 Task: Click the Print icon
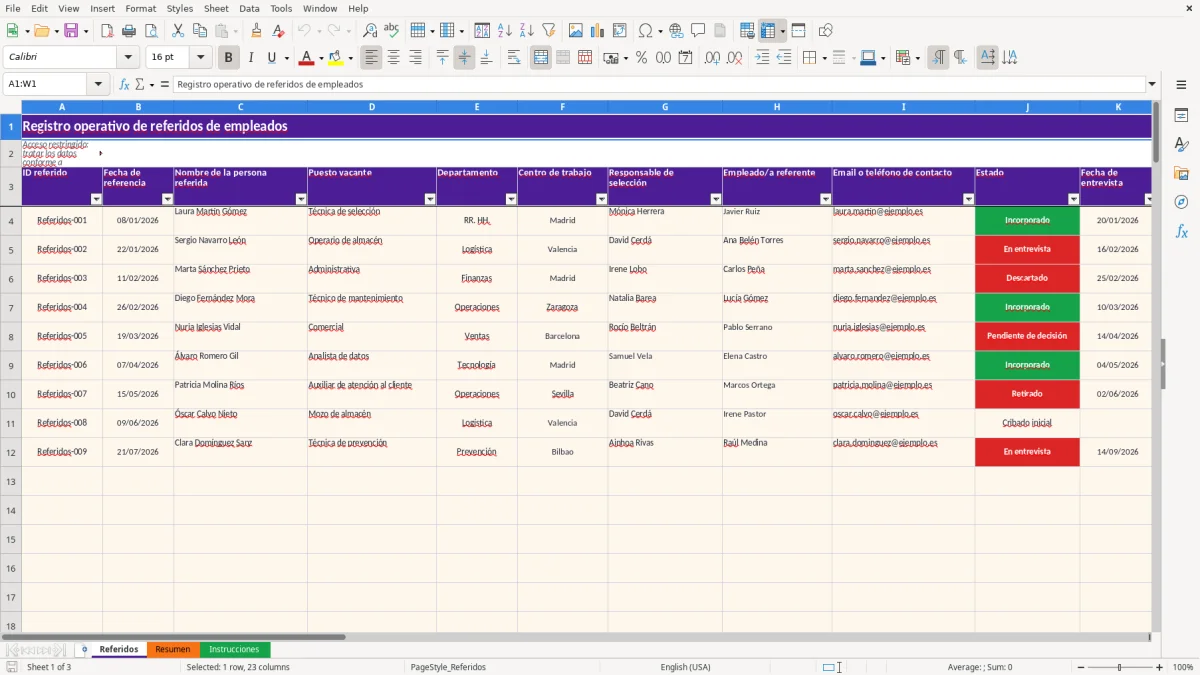click(x=127, y=31)
